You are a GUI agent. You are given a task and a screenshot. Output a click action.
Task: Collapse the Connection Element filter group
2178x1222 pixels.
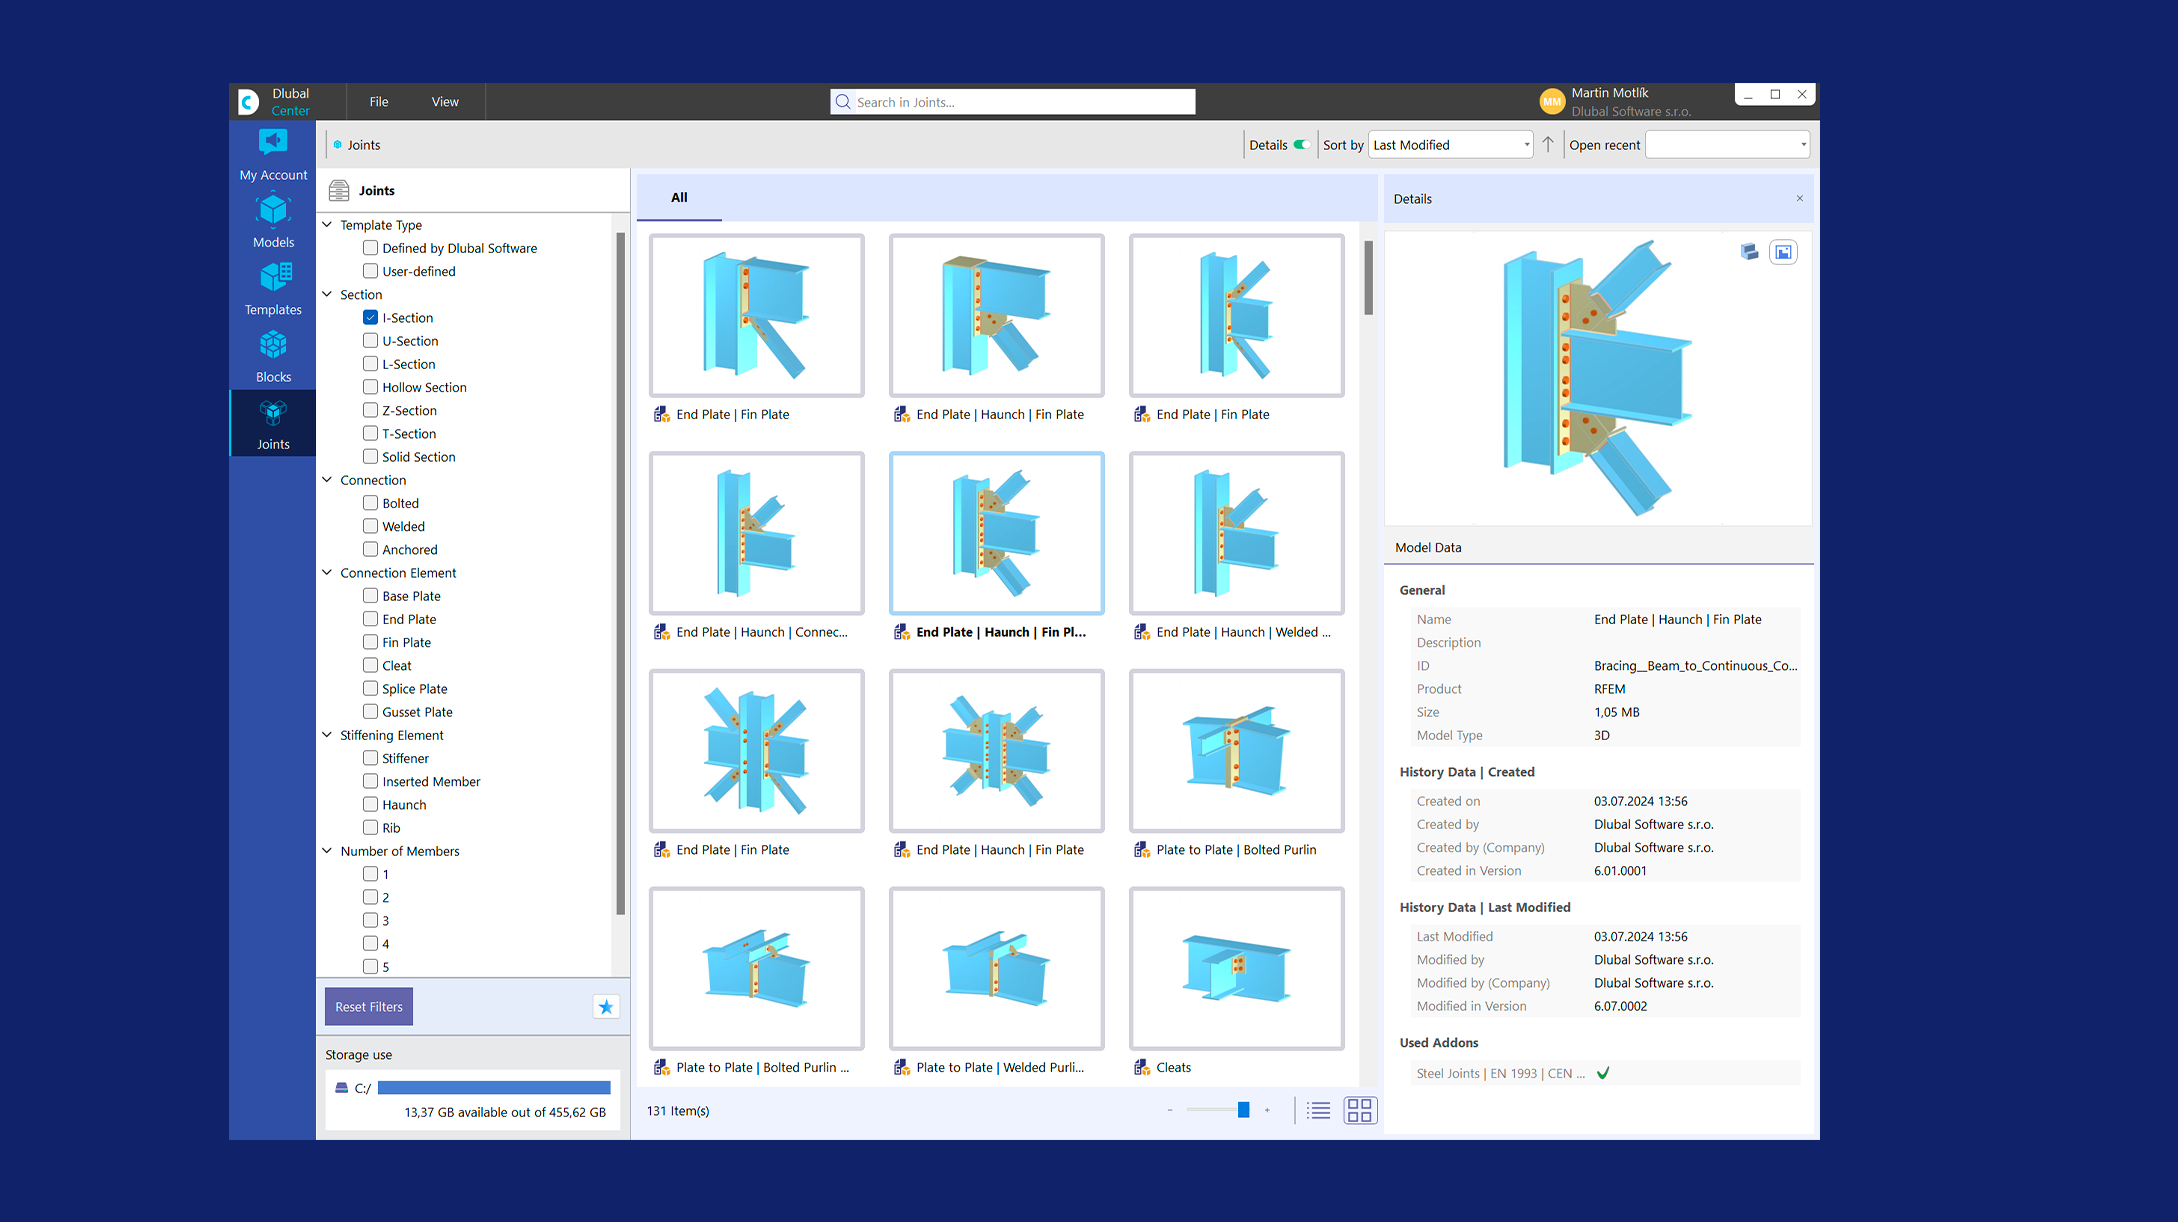point(327,573)
